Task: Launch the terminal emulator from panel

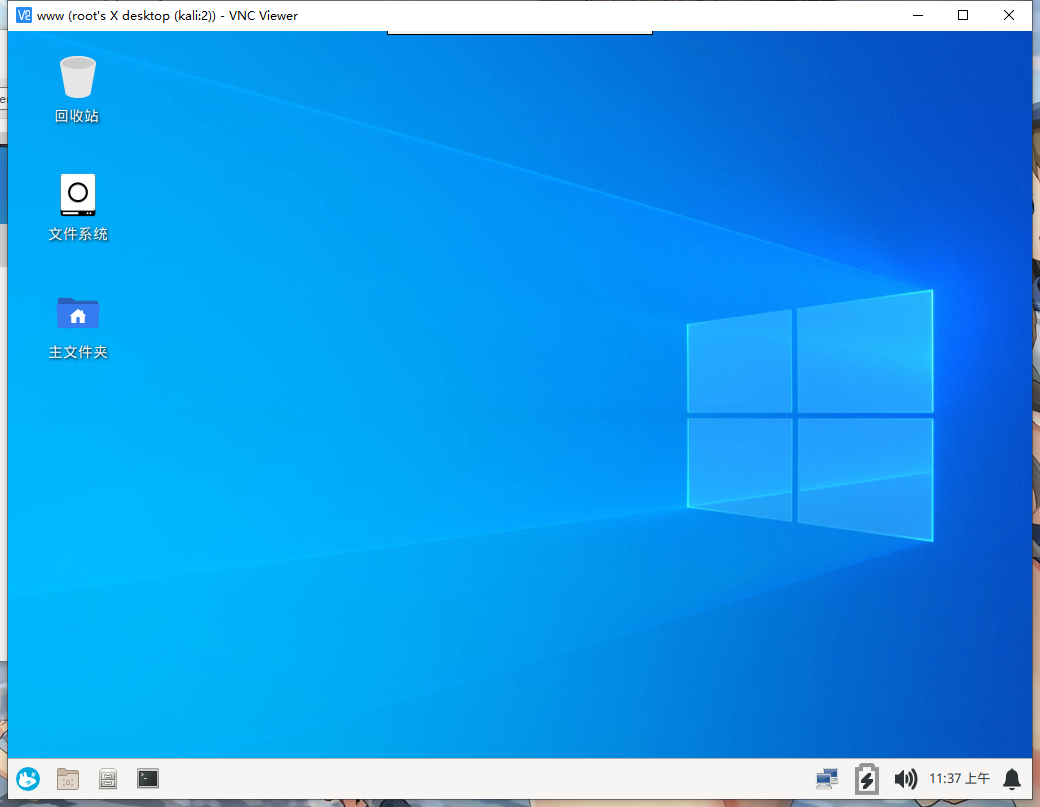Action: [x=148, y=778]
